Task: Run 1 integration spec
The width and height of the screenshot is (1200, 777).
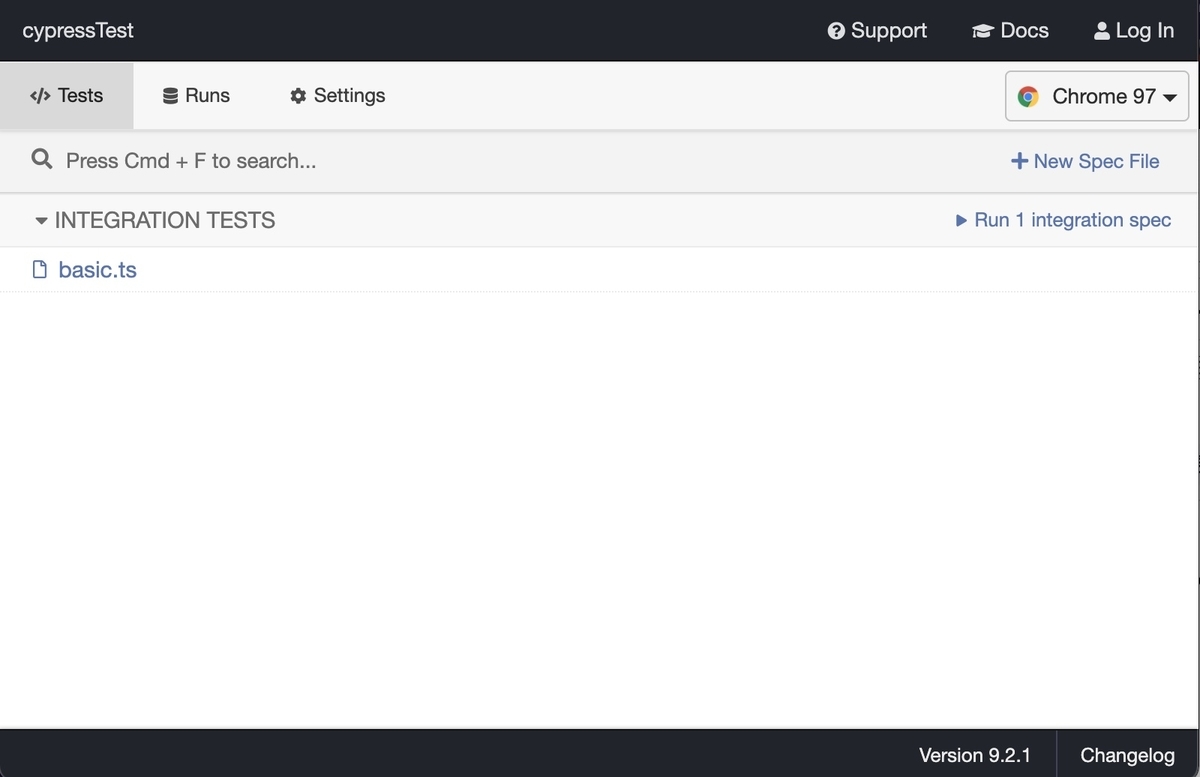Action: click(1063, 220)
